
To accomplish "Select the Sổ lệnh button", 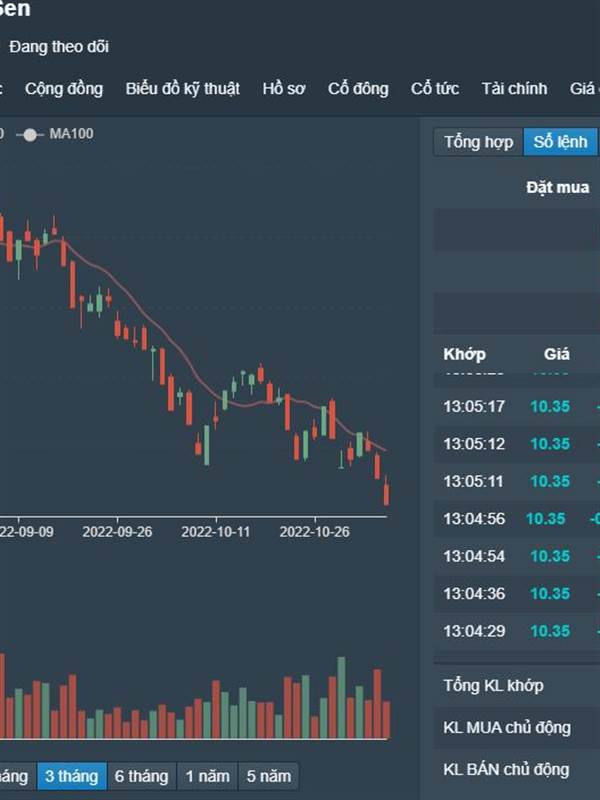I will [560, 142].
